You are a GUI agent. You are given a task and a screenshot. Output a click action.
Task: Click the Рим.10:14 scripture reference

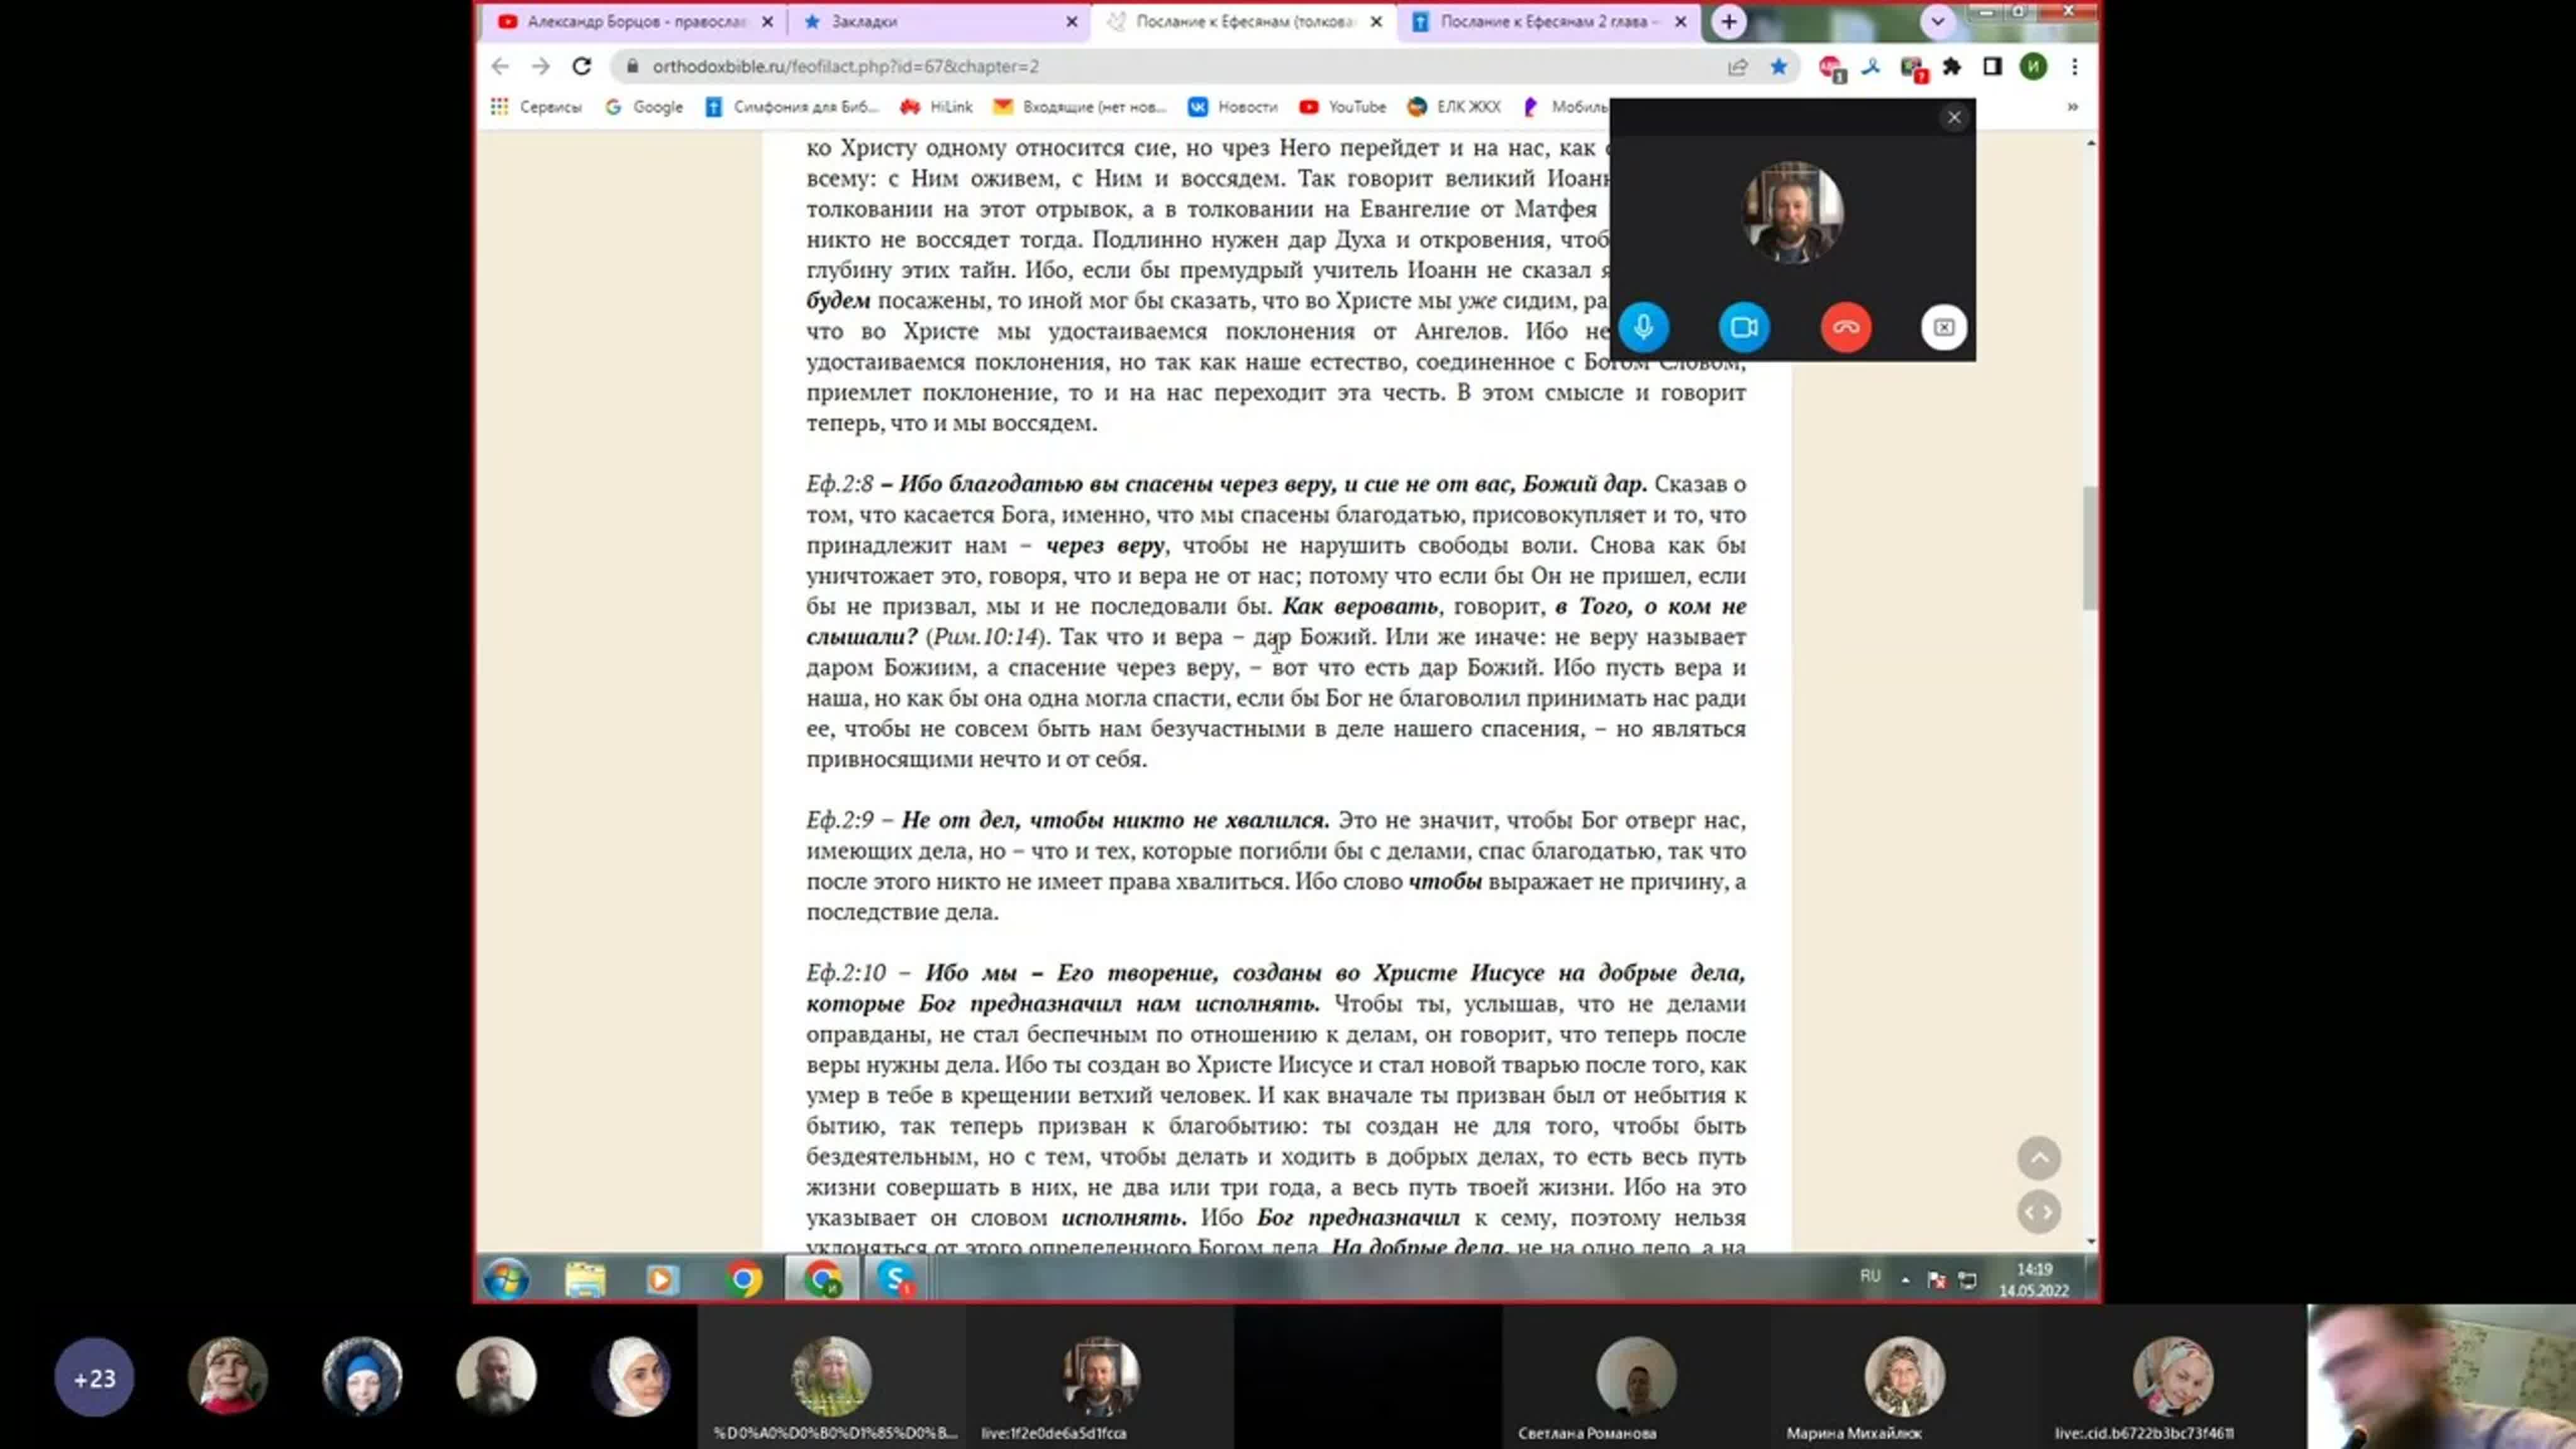pyautogui.click(x=986, y=637)
